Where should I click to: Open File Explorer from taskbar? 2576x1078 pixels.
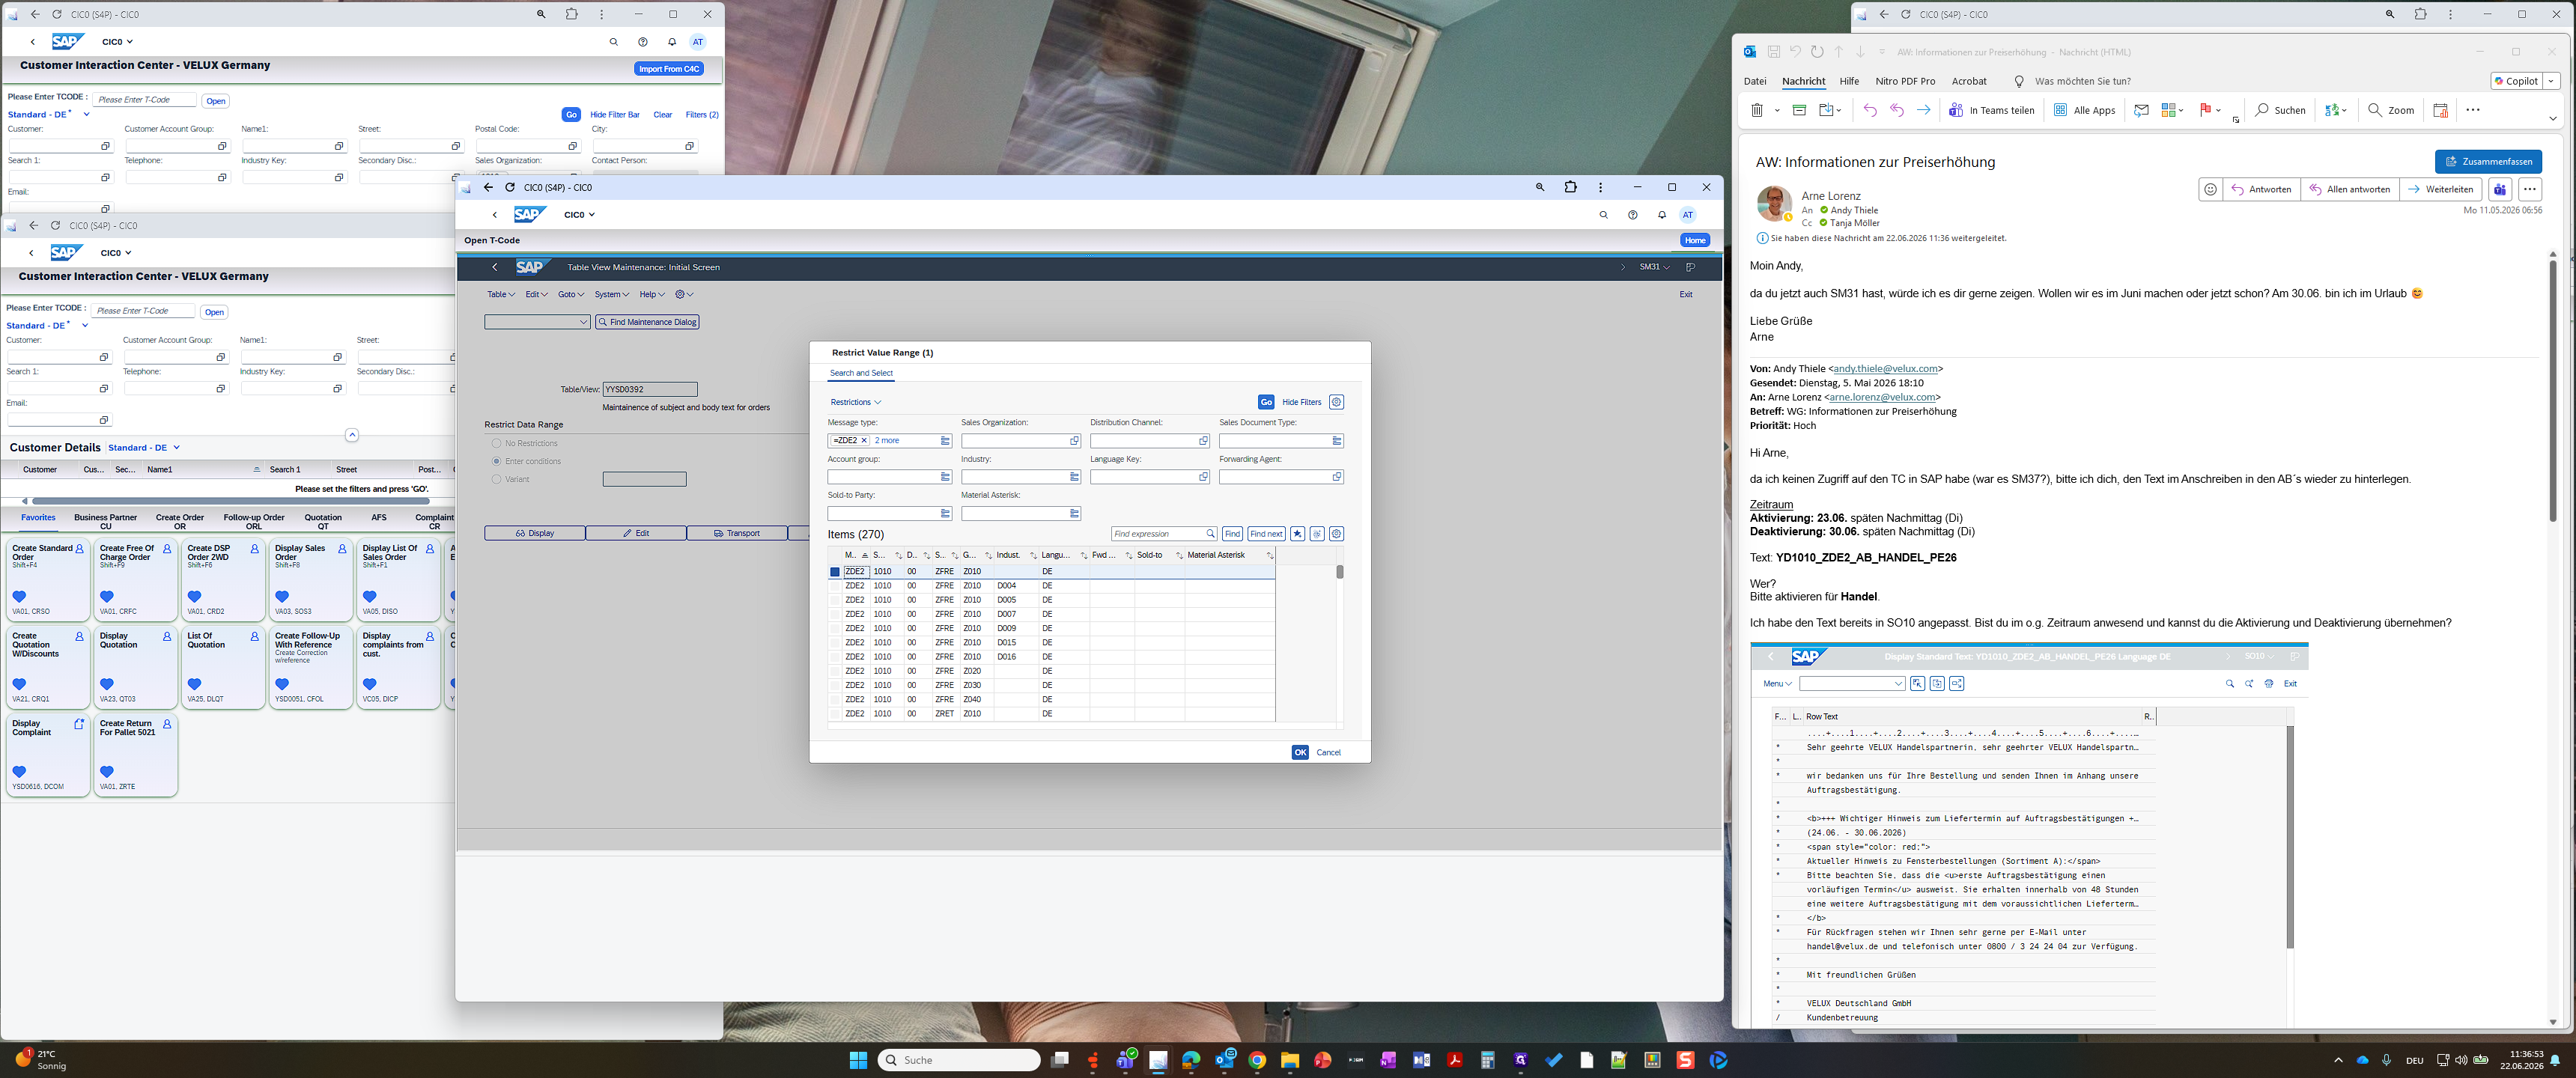(1290, 1060)
